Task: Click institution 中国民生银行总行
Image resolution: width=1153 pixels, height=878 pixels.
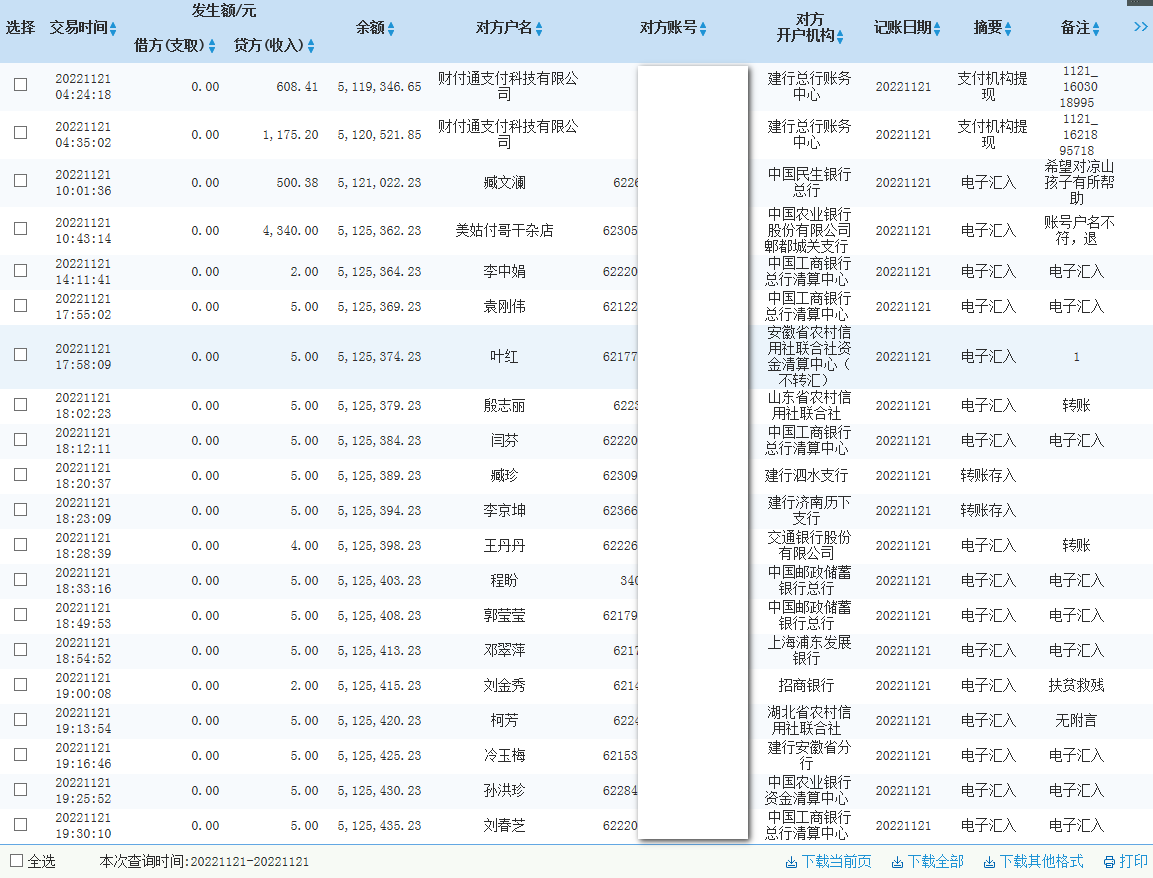Action: pyautogui.click(x=809, y=182)
